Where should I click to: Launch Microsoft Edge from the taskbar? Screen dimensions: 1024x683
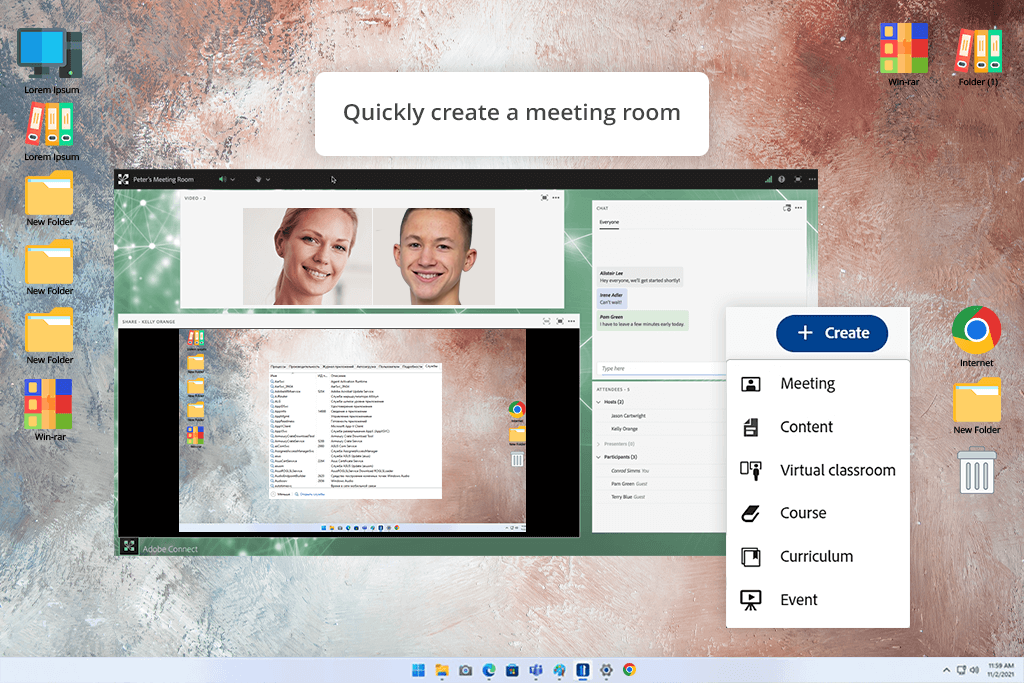coord(488,670)
